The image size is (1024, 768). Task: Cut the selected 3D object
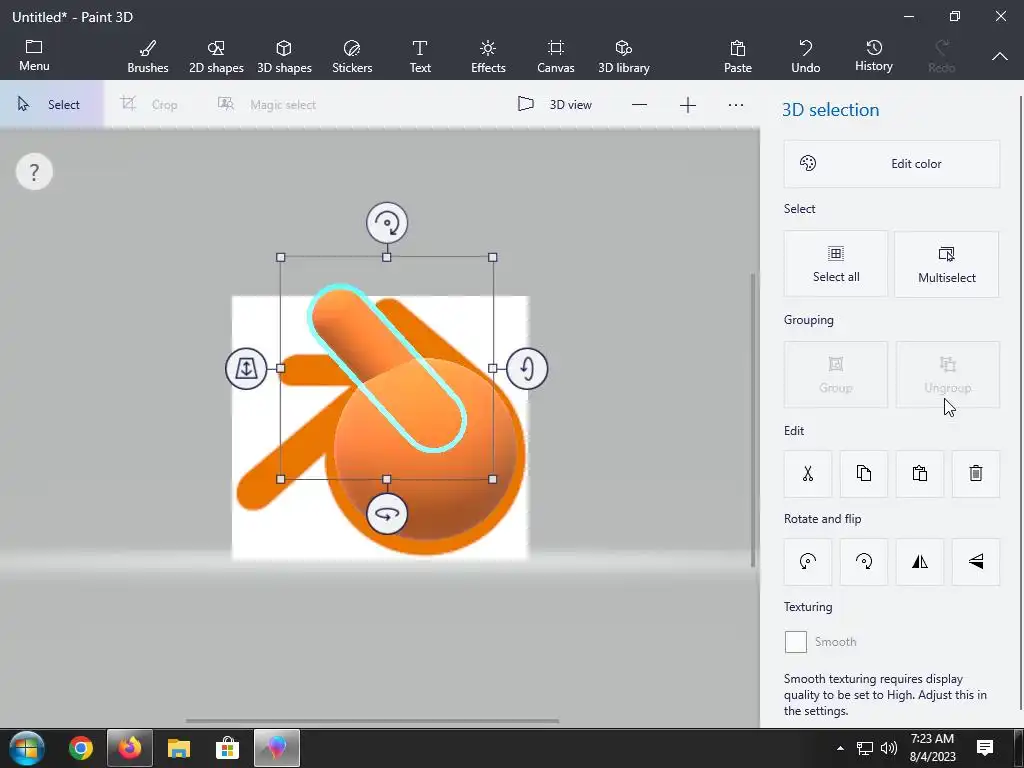tap(808, 473)
